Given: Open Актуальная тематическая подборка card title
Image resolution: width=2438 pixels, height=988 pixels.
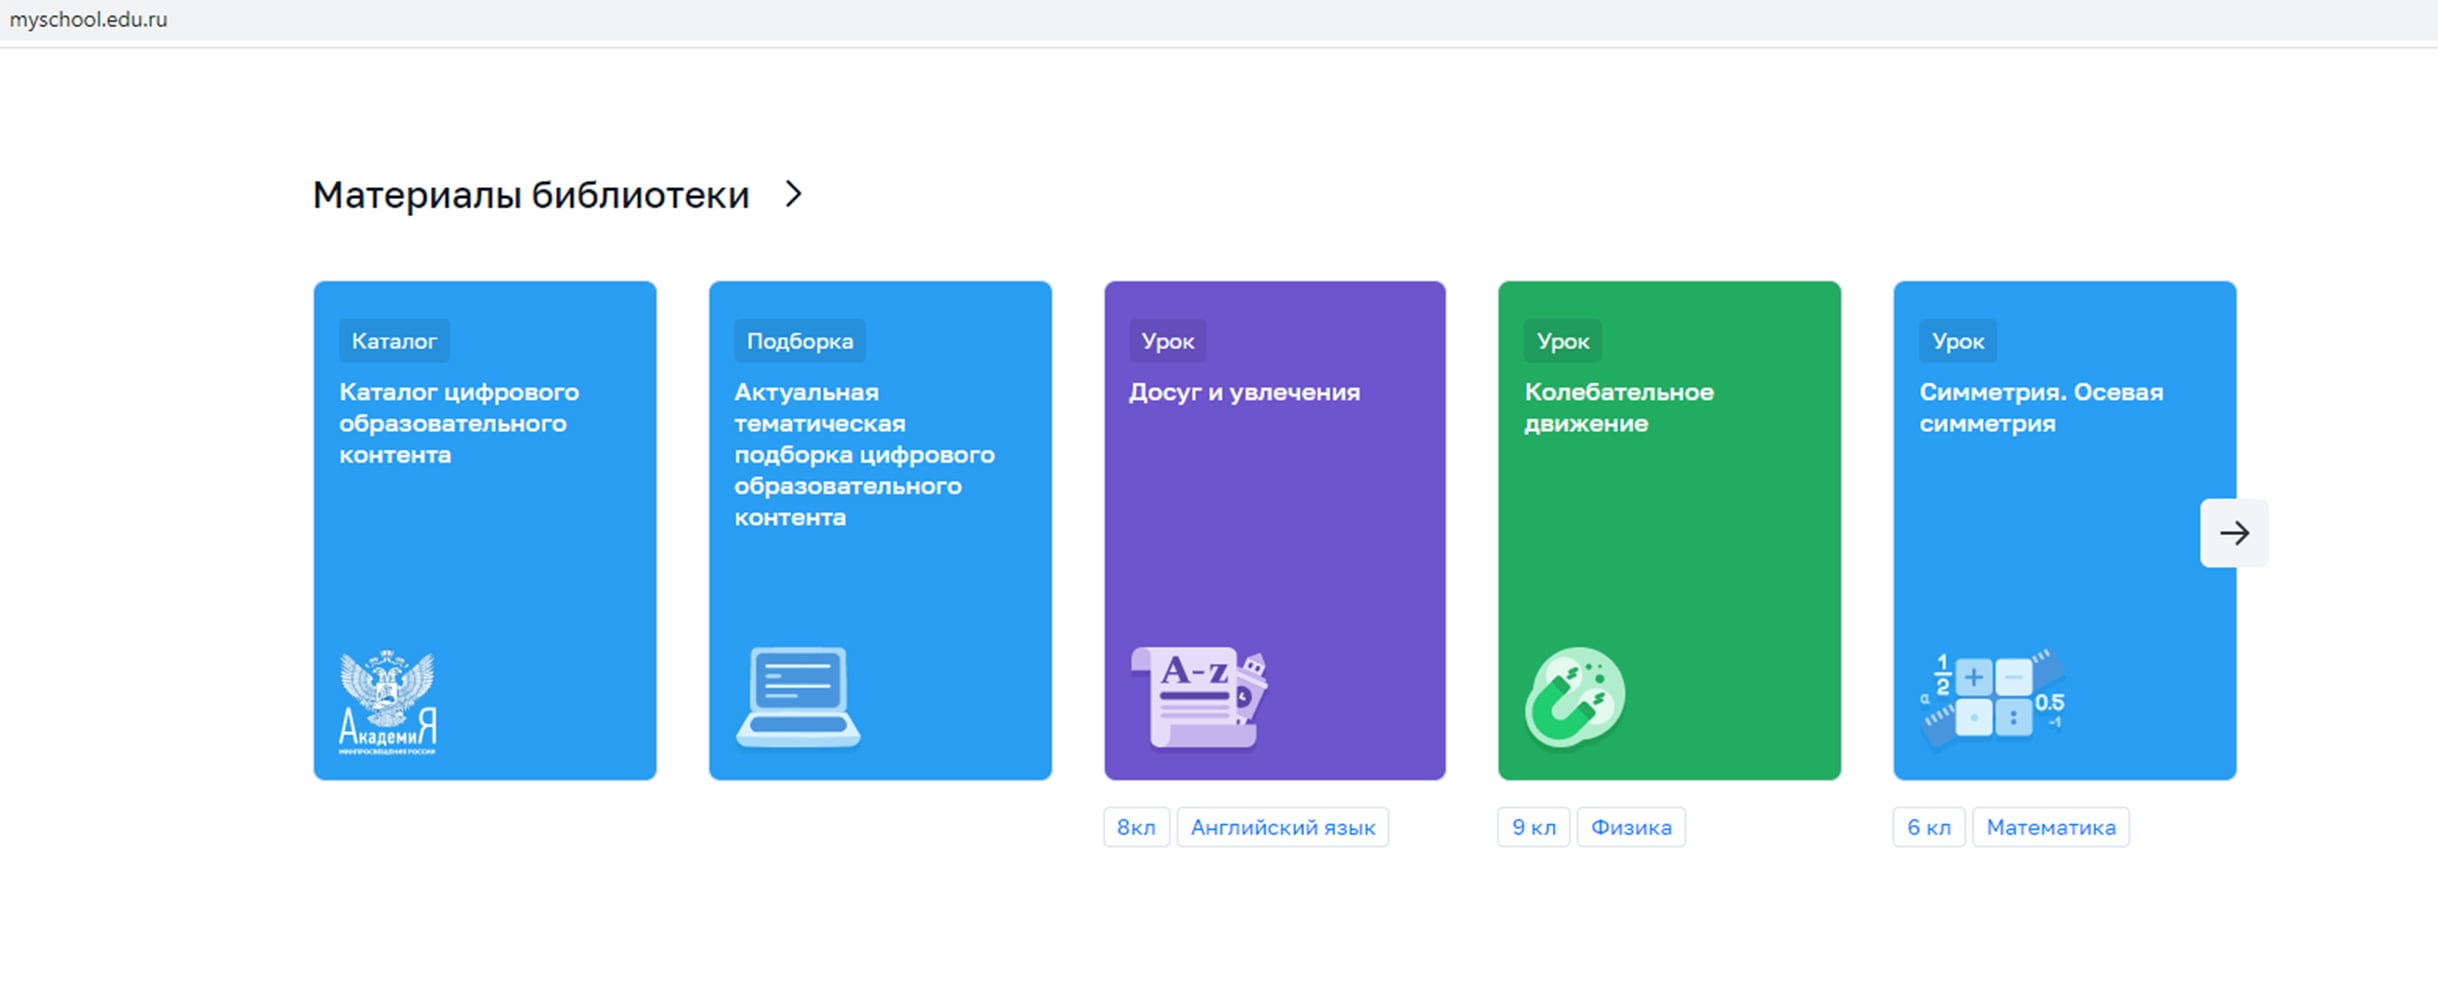Looking at the screenshot, I should (864, 454).
